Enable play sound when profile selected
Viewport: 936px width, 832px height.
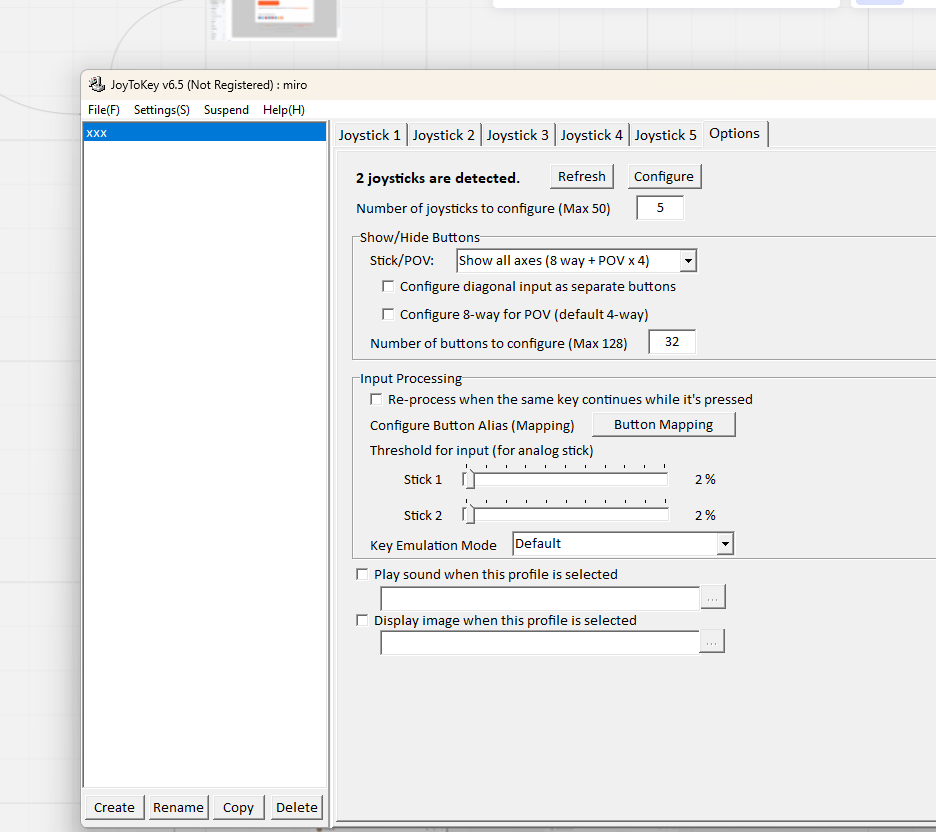point(362,574)
